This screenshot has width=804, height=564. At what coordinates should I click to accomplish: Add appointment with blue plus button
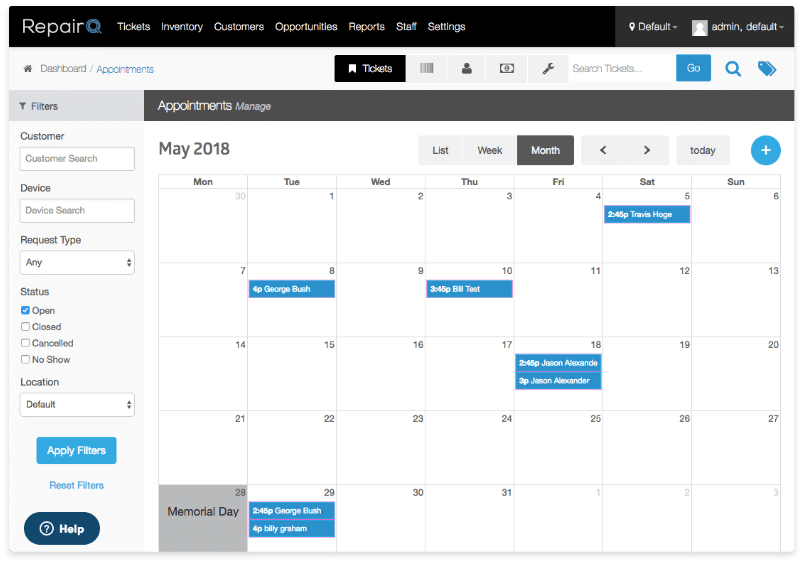[x=765, y=150]
